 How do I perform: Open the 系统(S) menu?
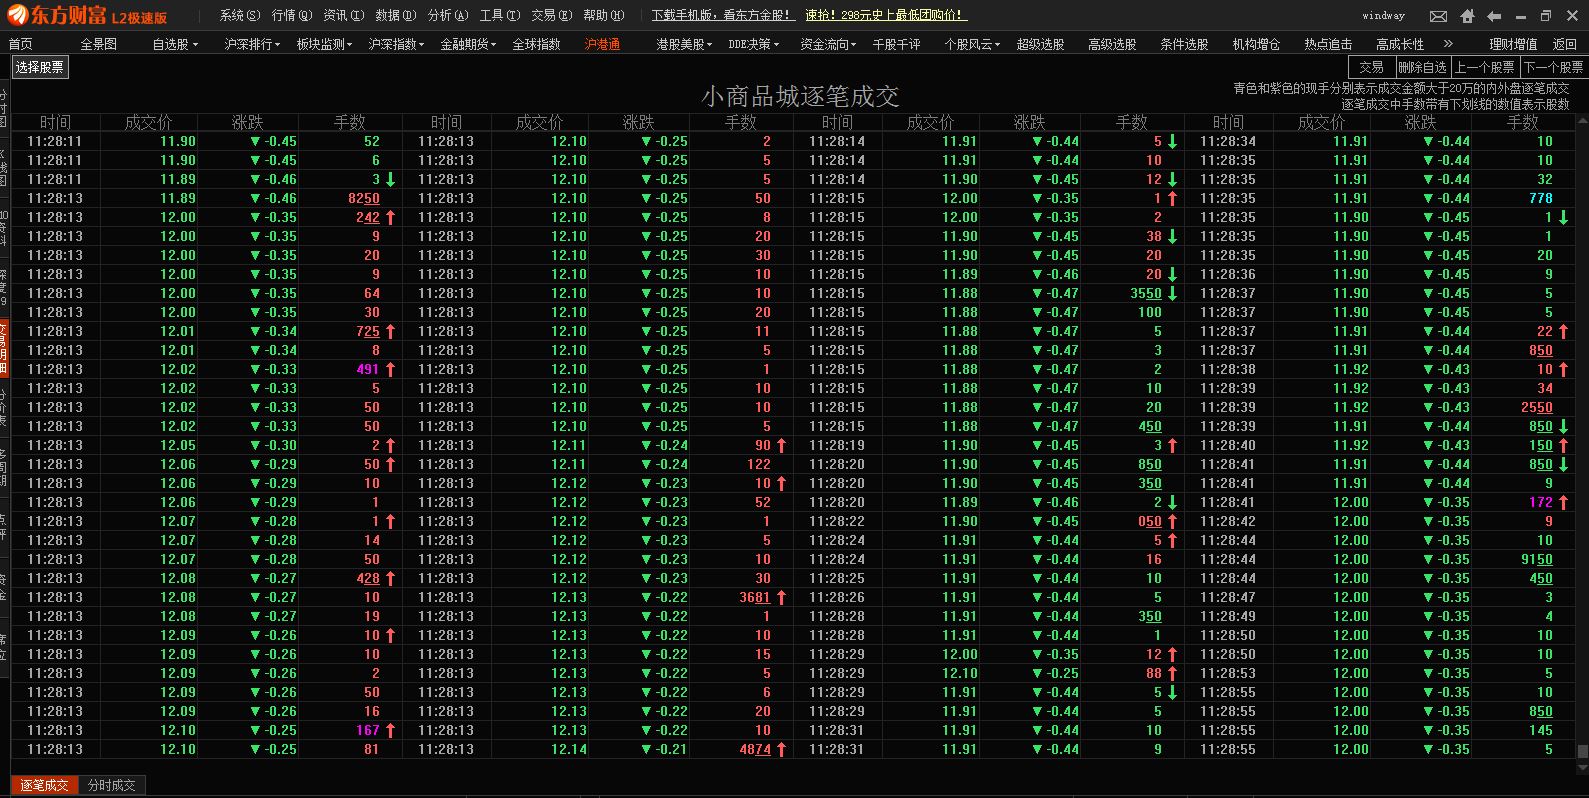pos(240,15)
